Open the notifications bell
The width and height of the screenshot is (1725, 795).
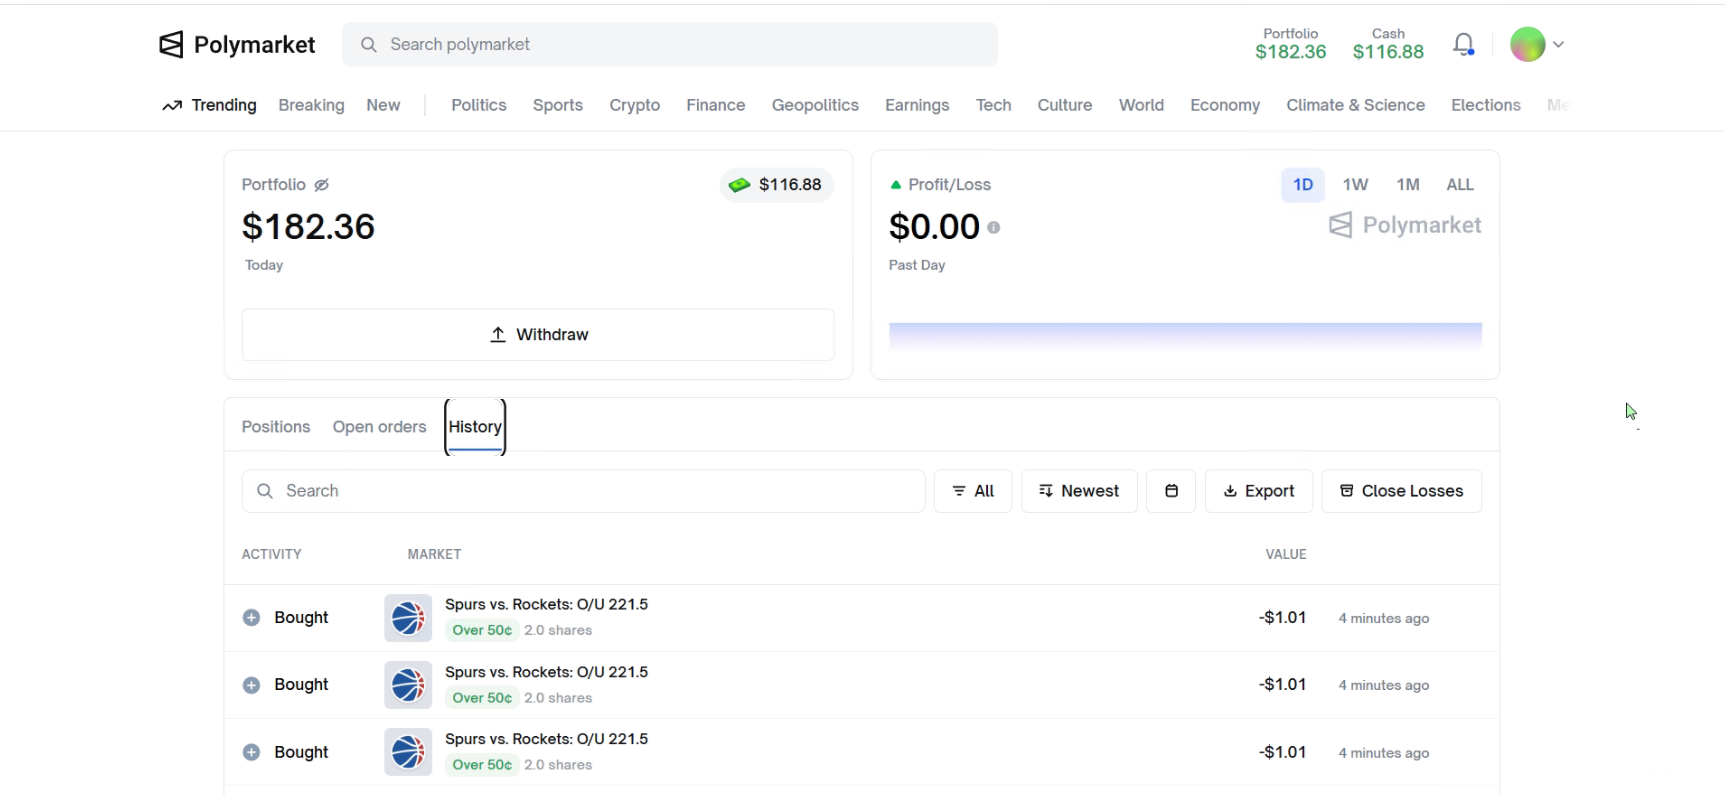pos(1464,44)
